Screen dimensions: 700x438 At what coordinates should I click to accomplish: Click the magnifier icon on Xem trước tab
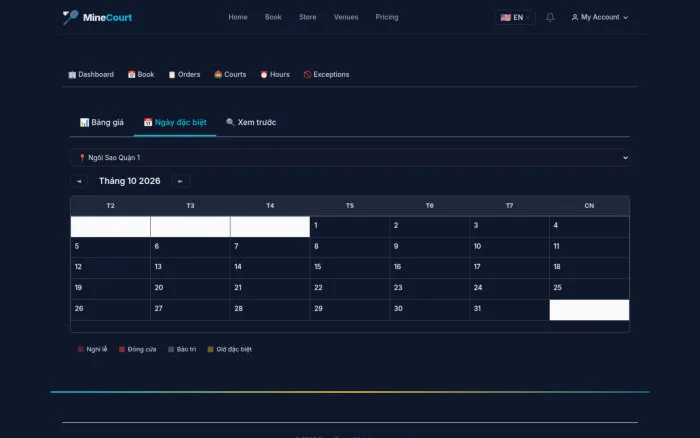click(x=230, y=122)
